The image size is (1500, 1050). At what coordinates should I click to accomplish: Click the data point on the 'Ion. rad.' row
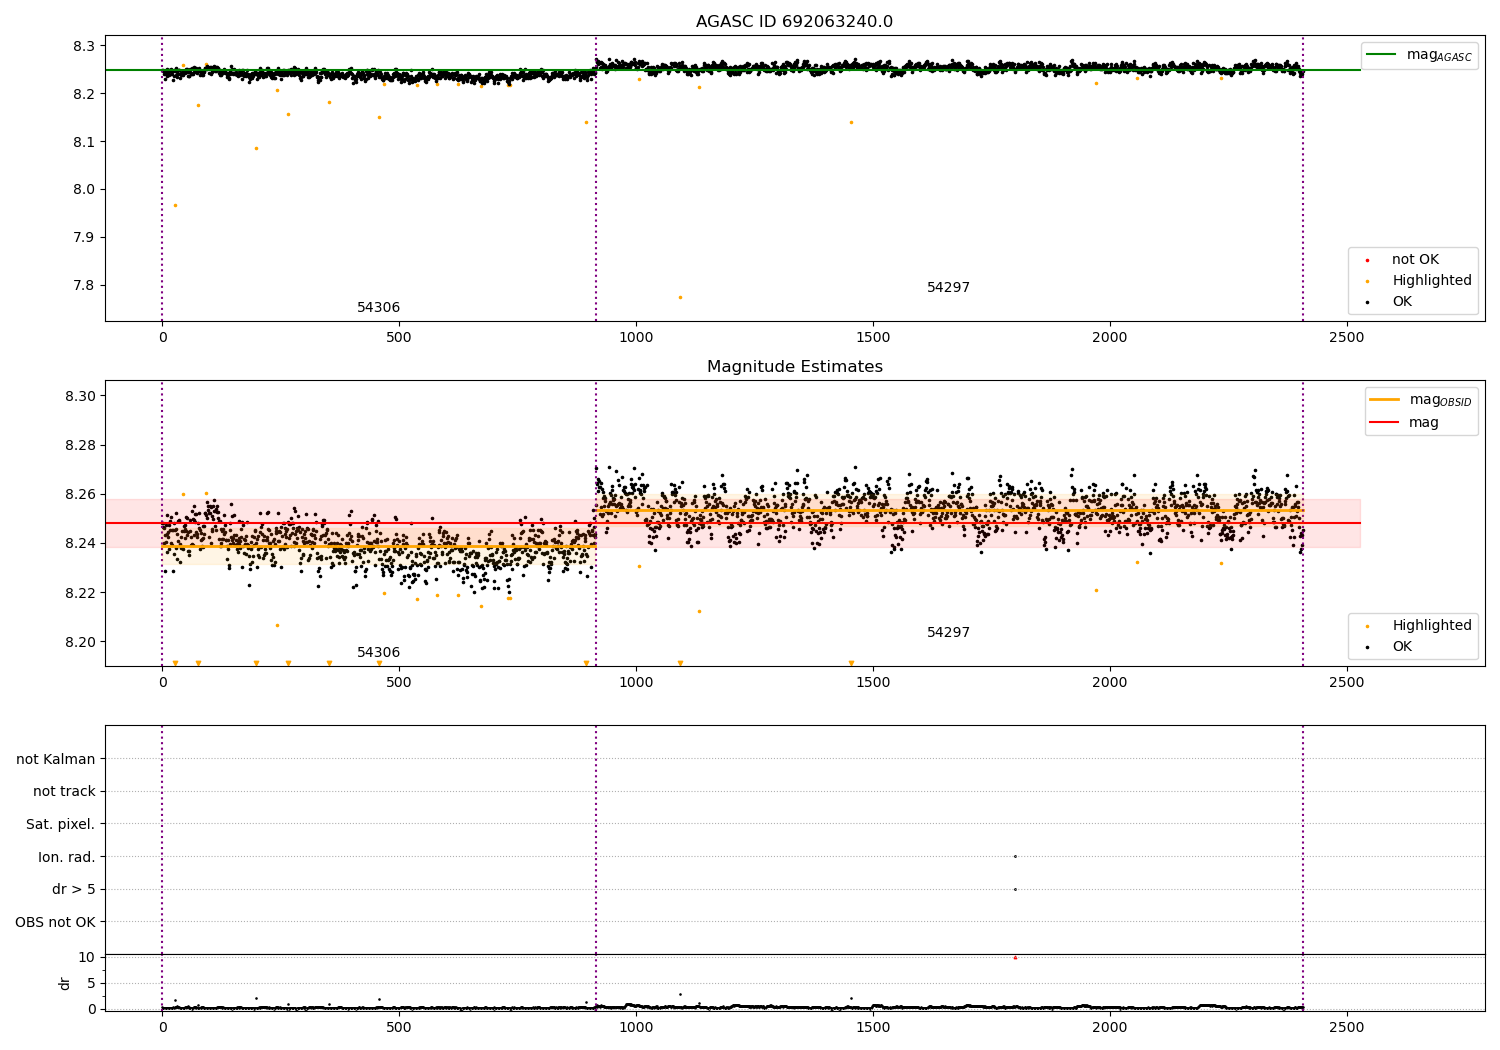coord(1015,856)
